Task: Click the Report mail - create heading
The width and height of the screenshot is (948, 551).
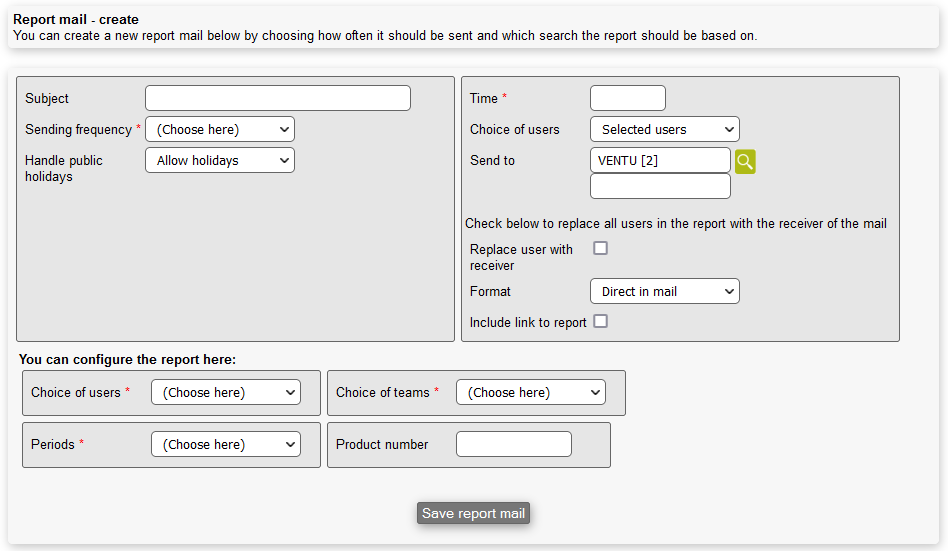Action: 76,19
